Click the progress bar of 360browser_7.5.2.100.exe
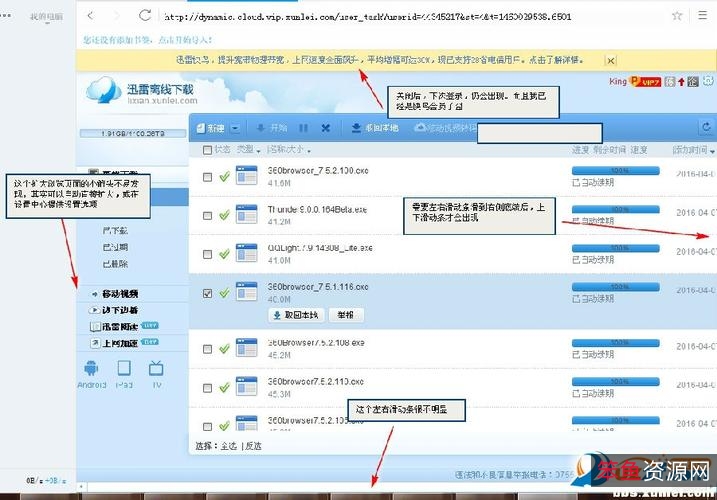This screenshot has height=500, width=717. 615,171
